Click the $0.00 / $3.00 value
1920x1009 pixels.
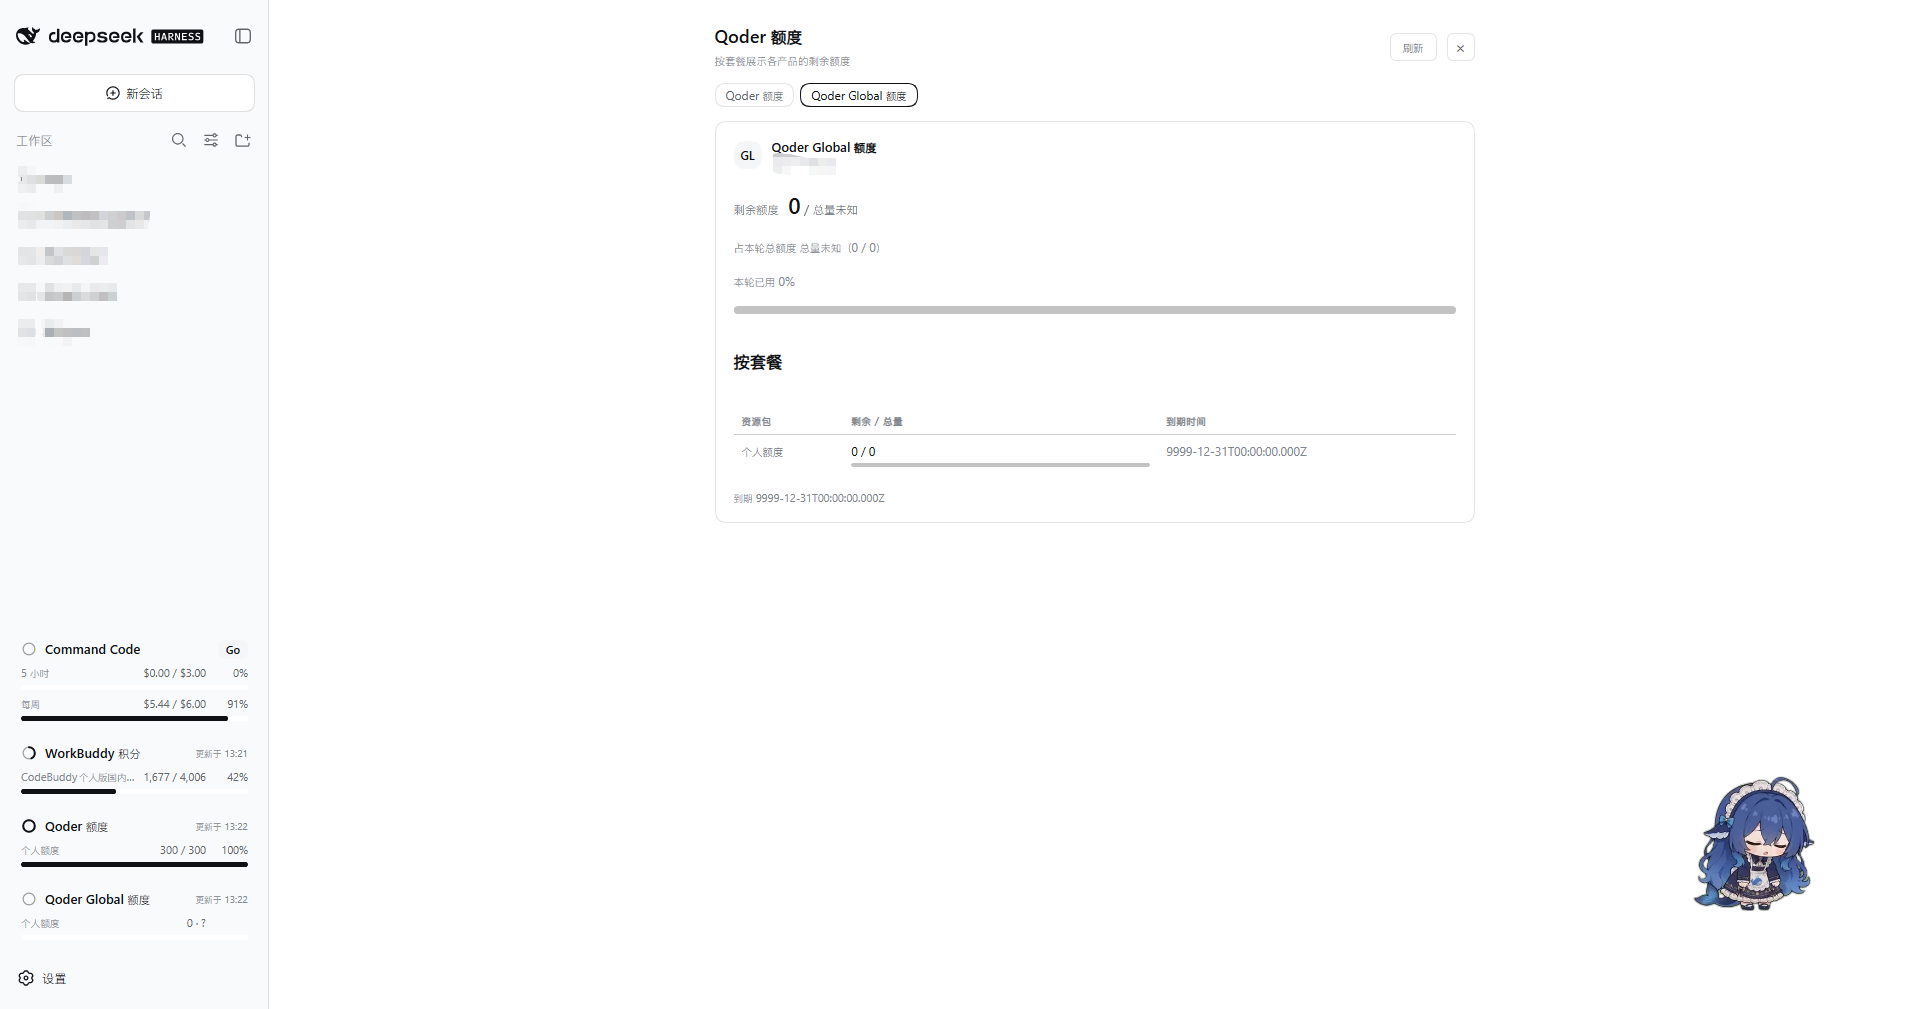[175, 673]
